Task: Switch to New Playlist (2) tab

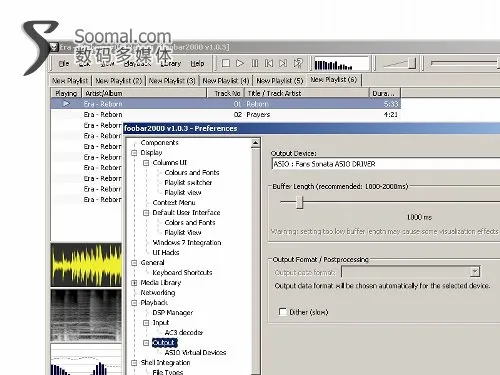Action: point(119,81)
